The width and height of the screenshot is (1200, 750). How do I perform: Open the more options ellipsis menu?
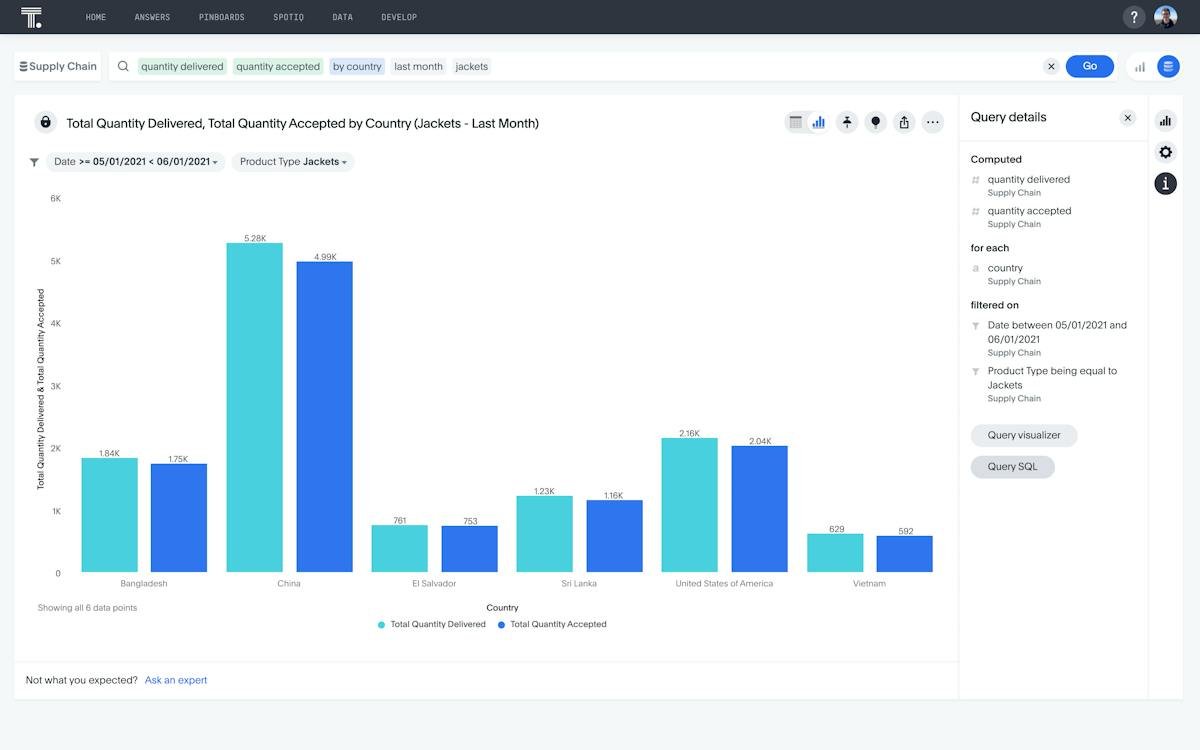click(933, 122)
